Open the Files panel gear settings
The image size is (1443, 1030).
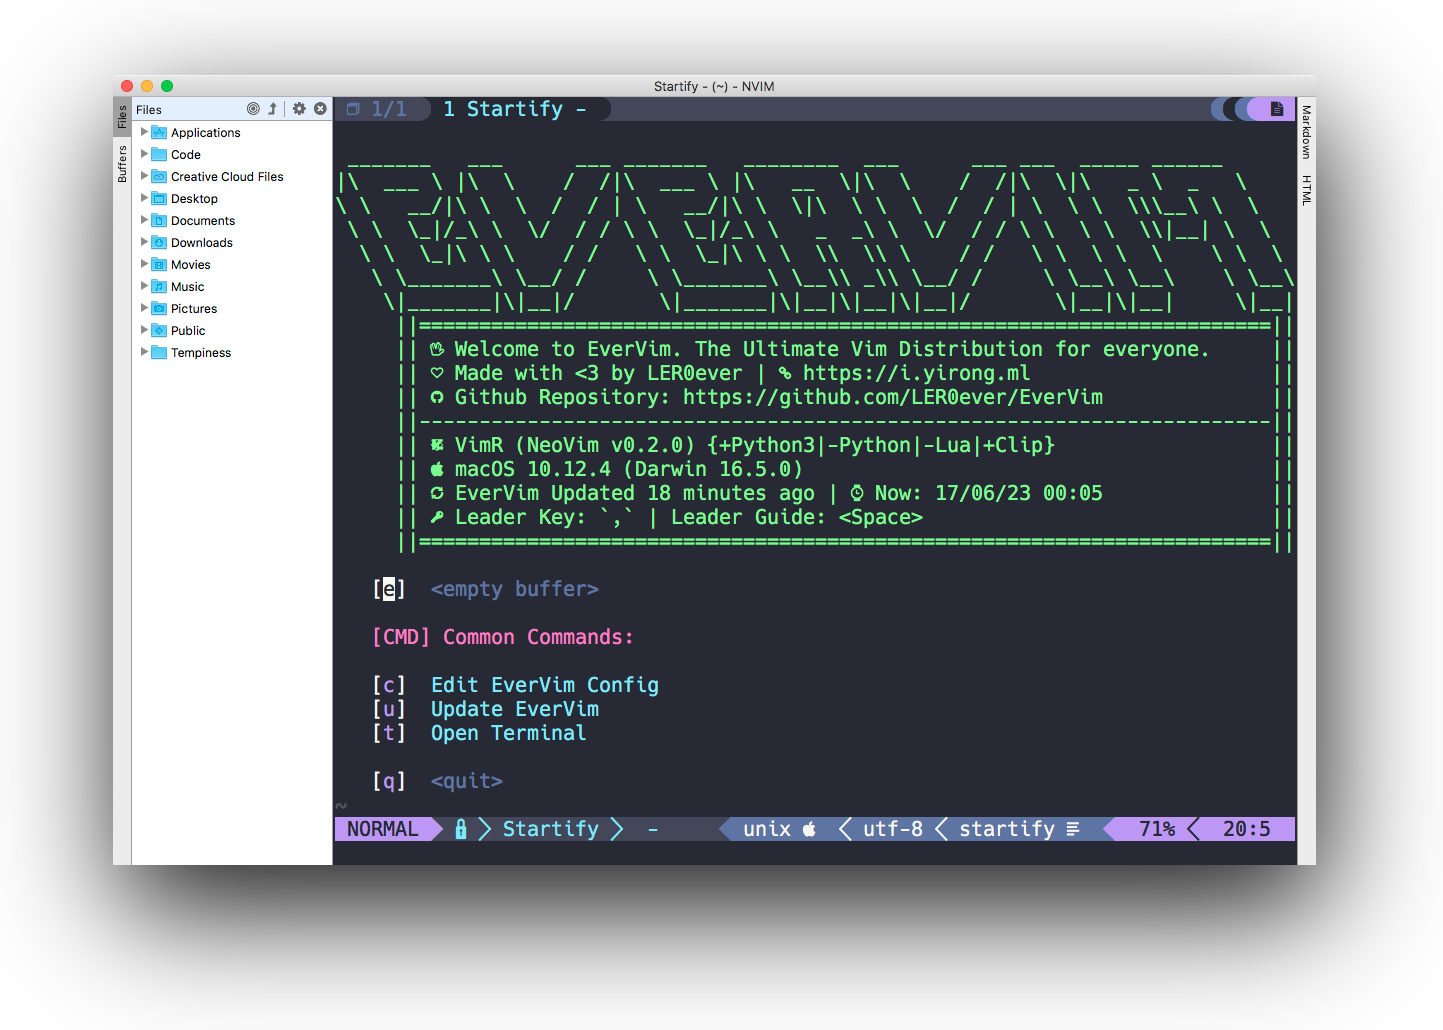tap(299, 109)
